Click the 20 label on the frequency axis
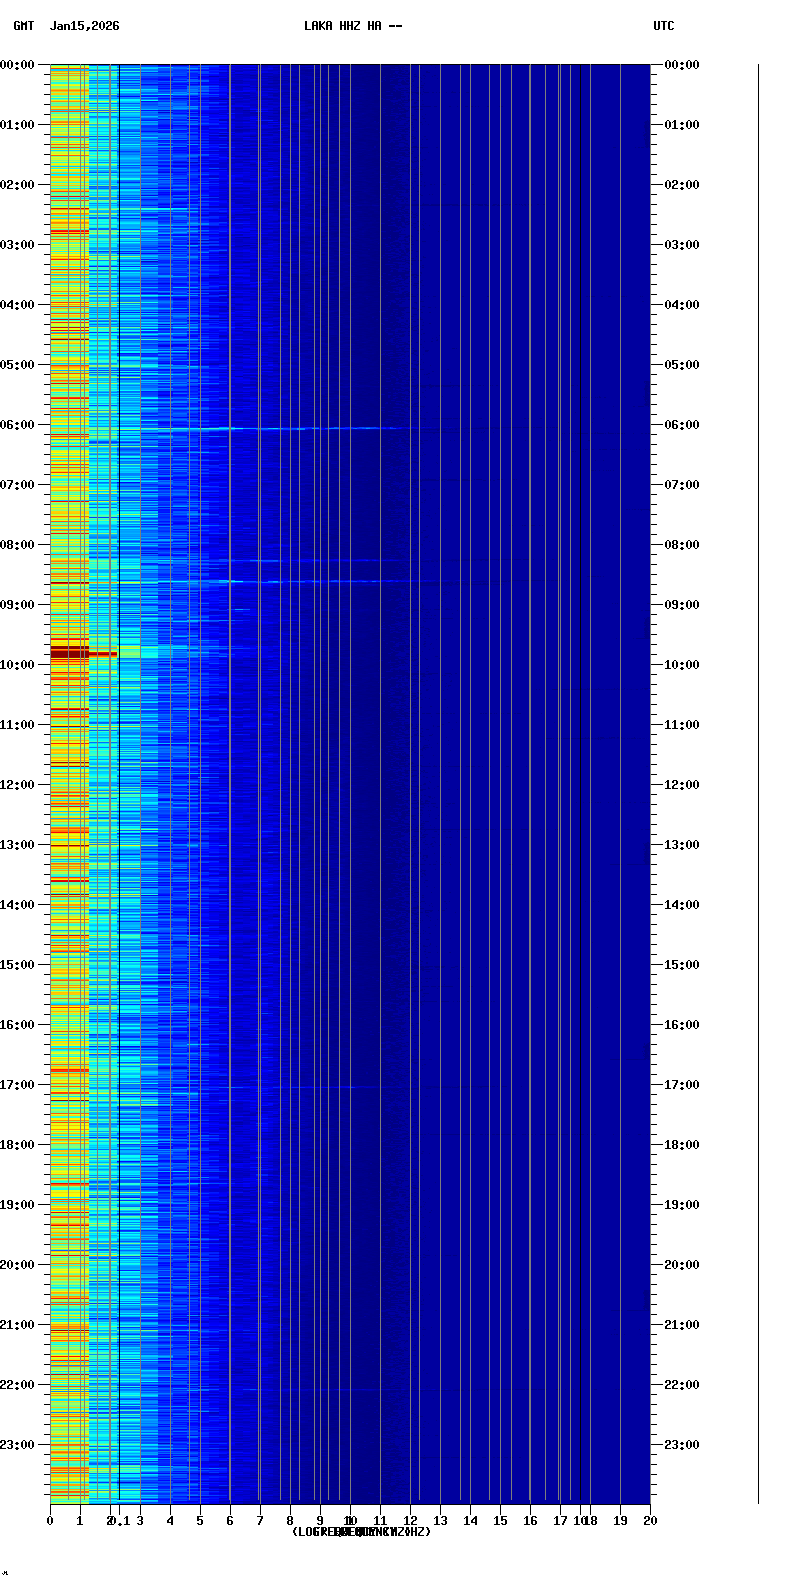The image size is (802, 1584). [650, 1521]
